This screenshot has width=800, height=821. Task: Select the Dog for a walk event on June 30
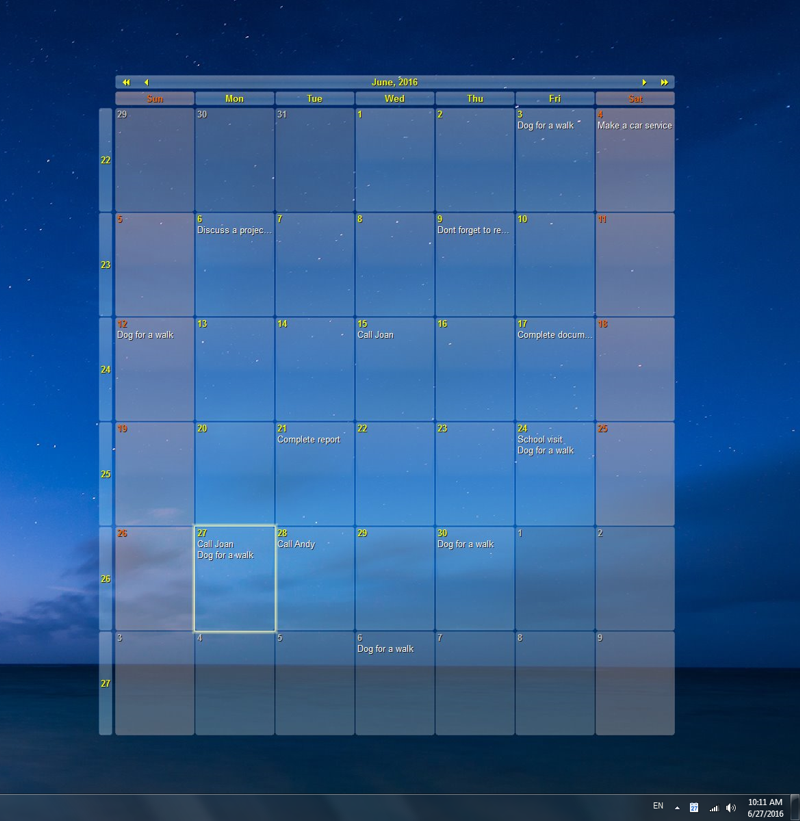coord(464,544)
